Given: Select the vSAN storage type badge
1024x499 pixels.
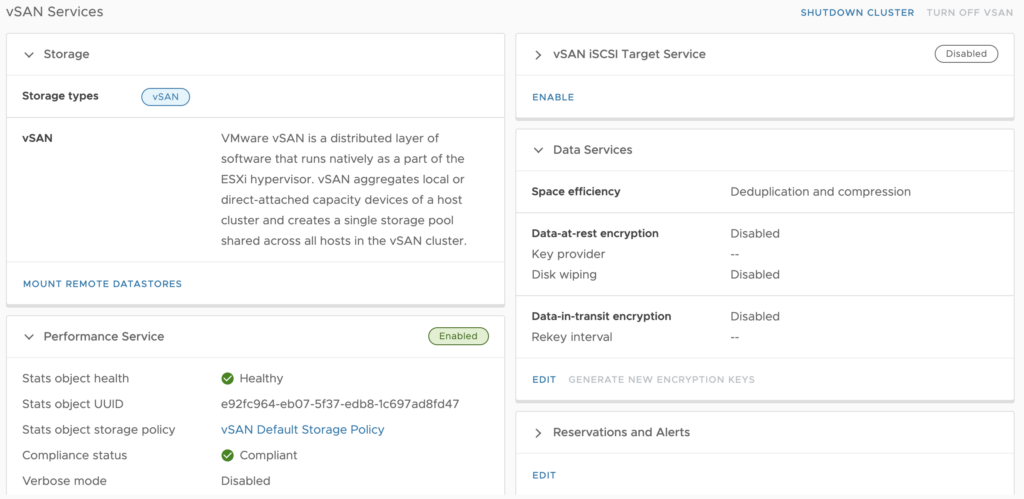Looking at the screenshot, I should tap(166, 97).
